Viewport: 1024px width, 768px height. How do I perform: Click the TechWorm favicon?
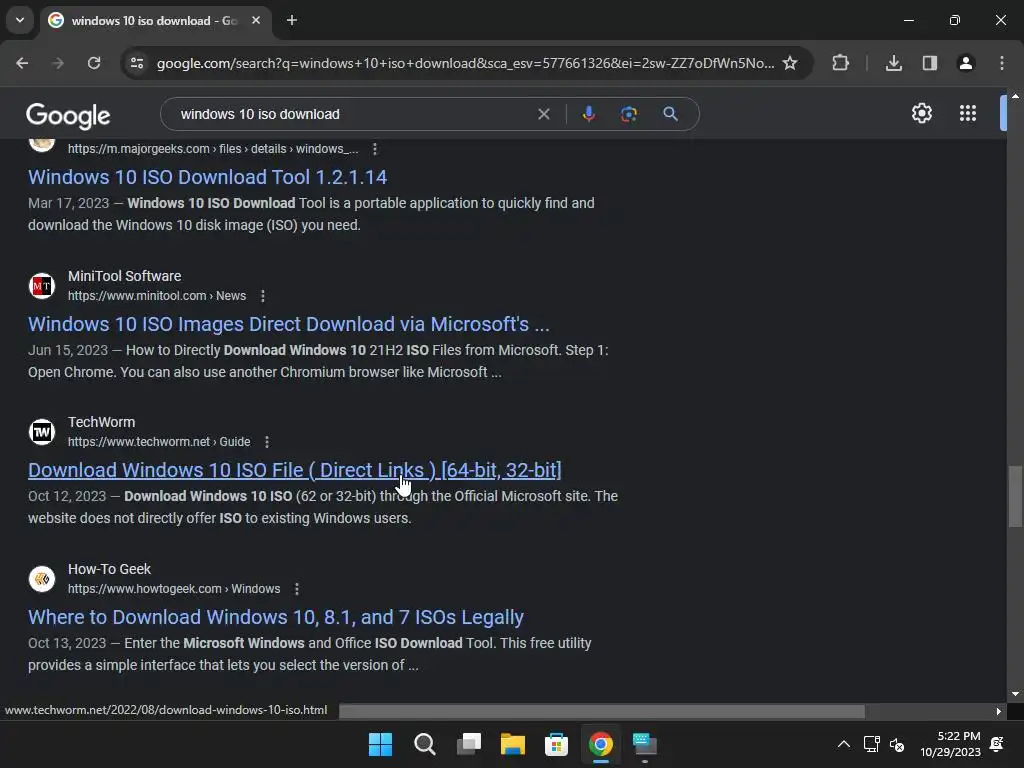(x=42, y=432)
